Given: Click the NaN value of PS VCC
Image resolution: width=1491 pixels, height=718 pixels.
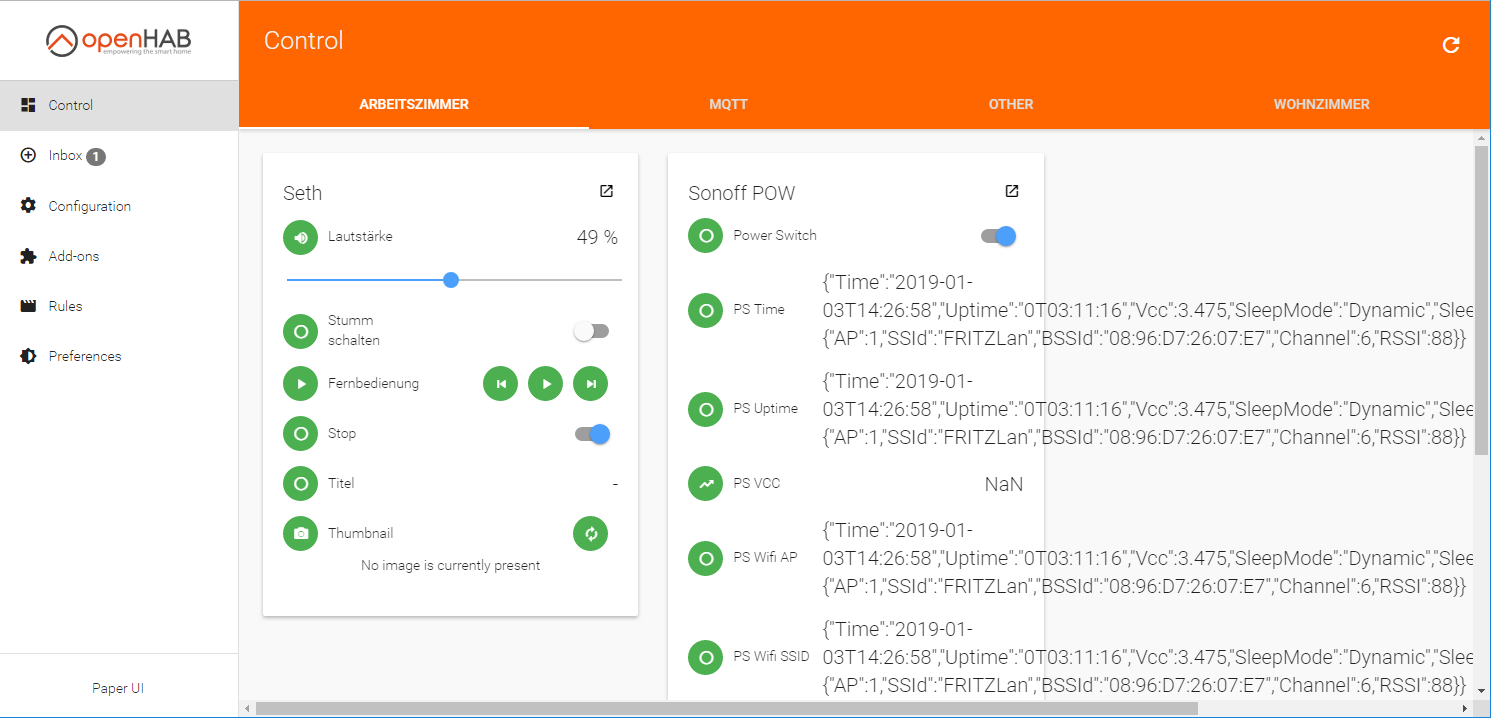Looking at the screenshot, I should [1004, 484].
